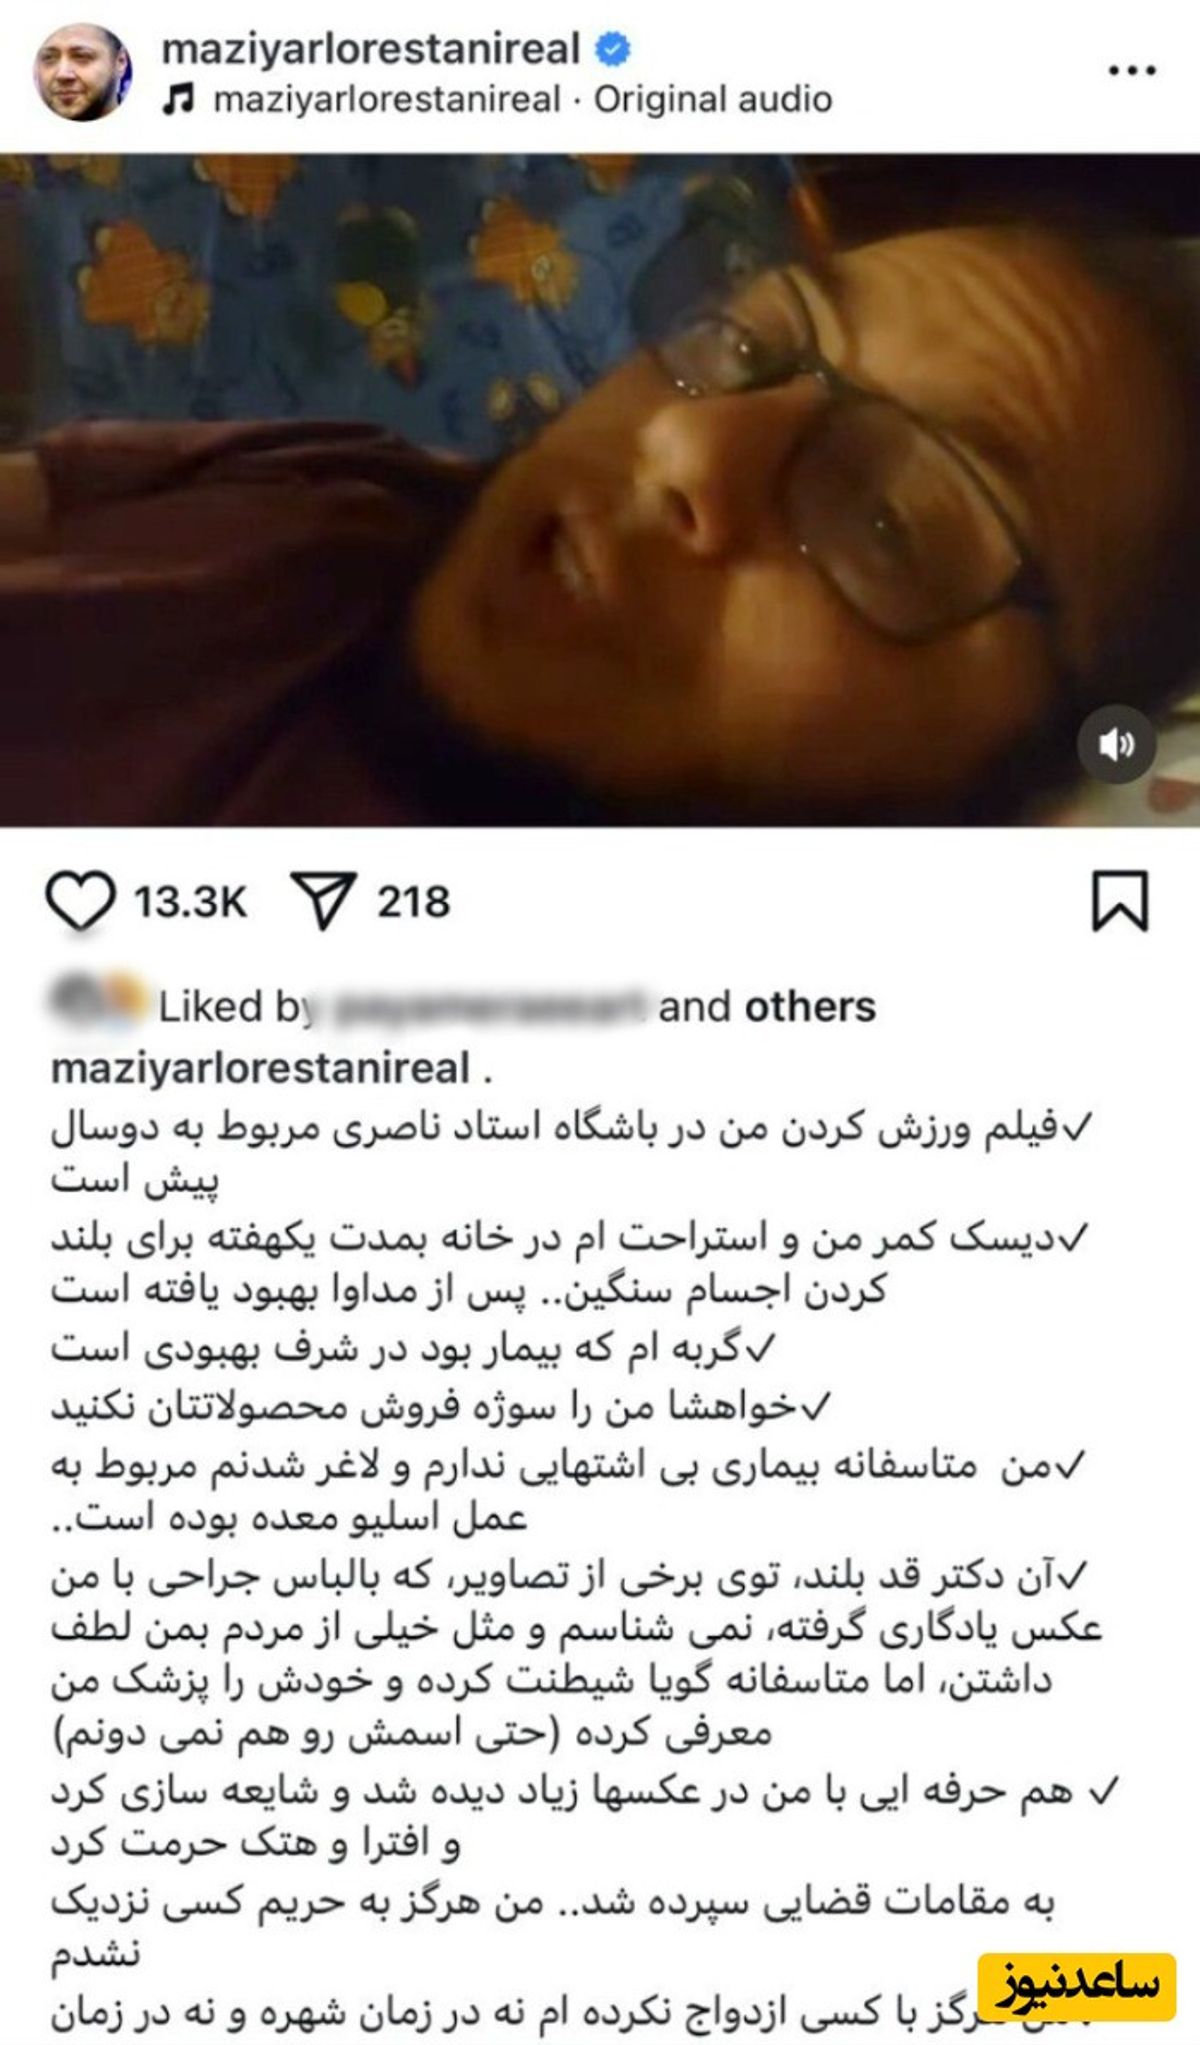Open caption author maziyarlorestanireal name
The width and height of the screenshot is (1200, 2045).
(260, 1068)
